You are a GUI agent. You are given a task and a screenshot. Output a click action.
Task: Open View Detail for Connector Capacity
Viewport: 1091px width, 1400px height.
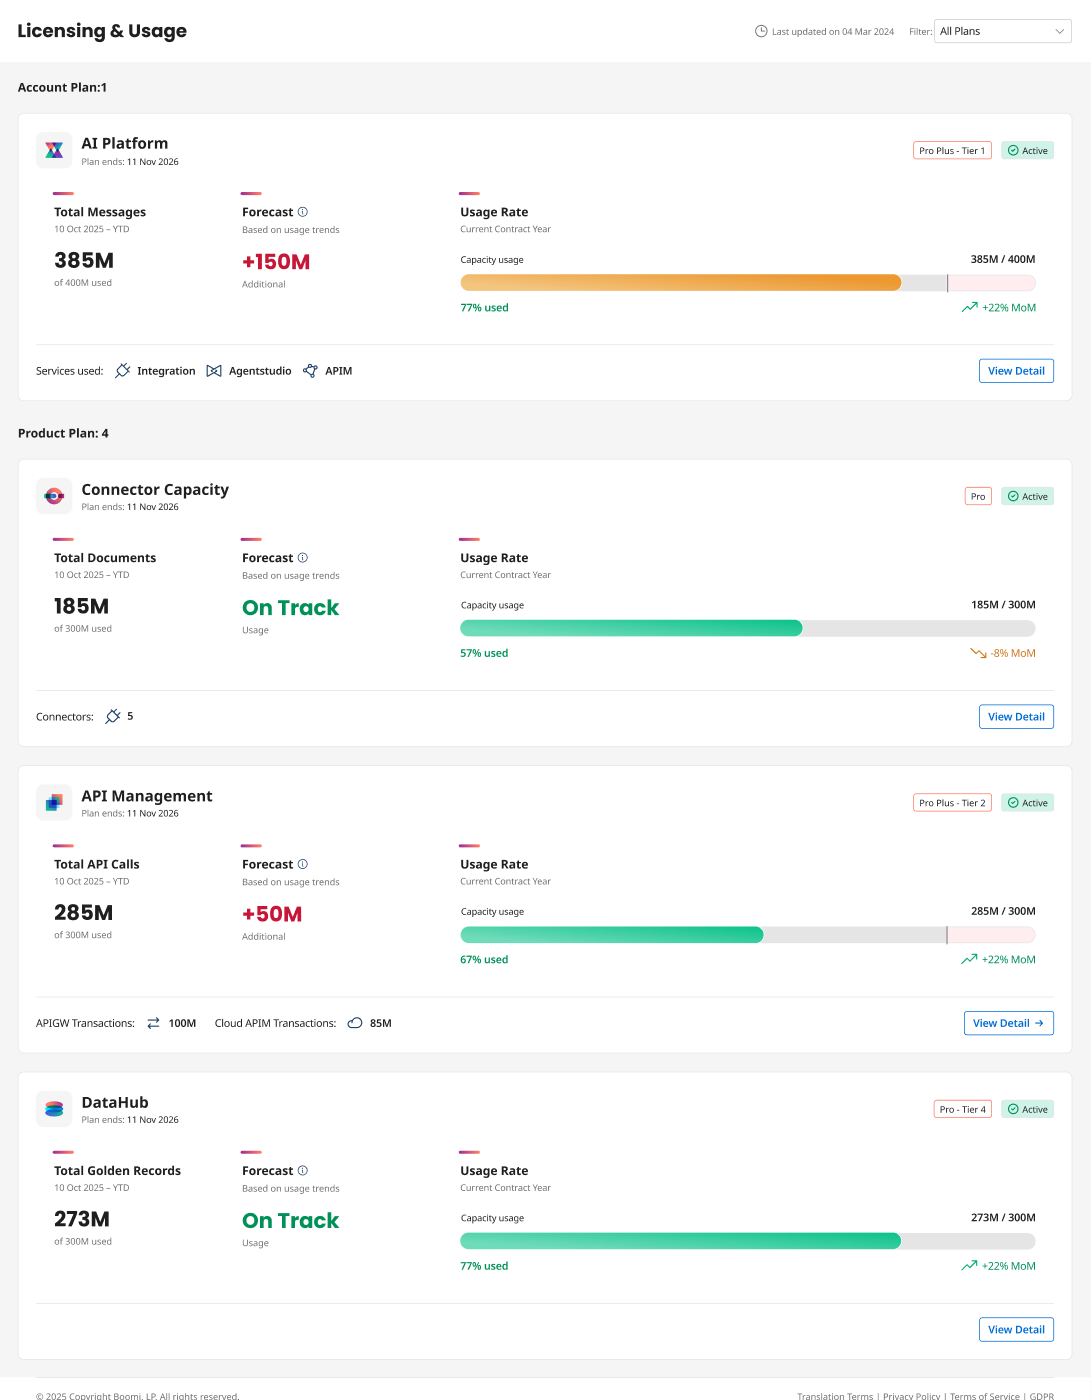[x=1016, y=717]
